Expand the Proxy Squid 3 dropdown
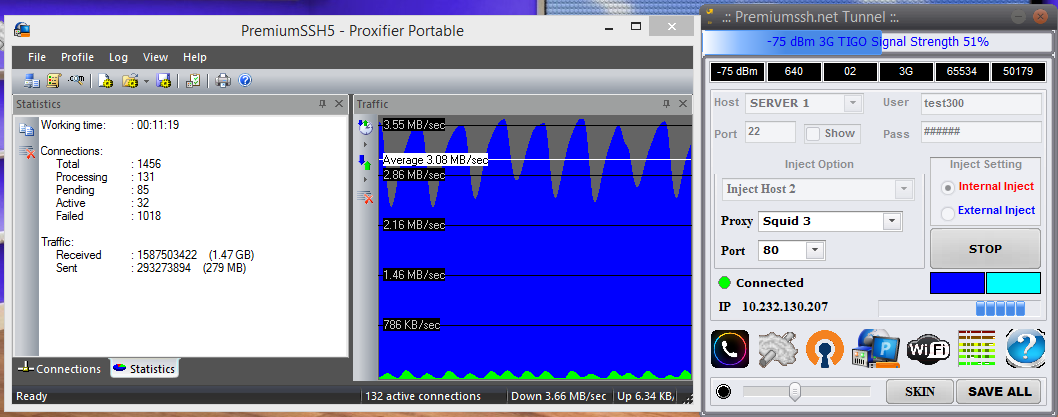The image size is (1058, 417). pos(890,221)
